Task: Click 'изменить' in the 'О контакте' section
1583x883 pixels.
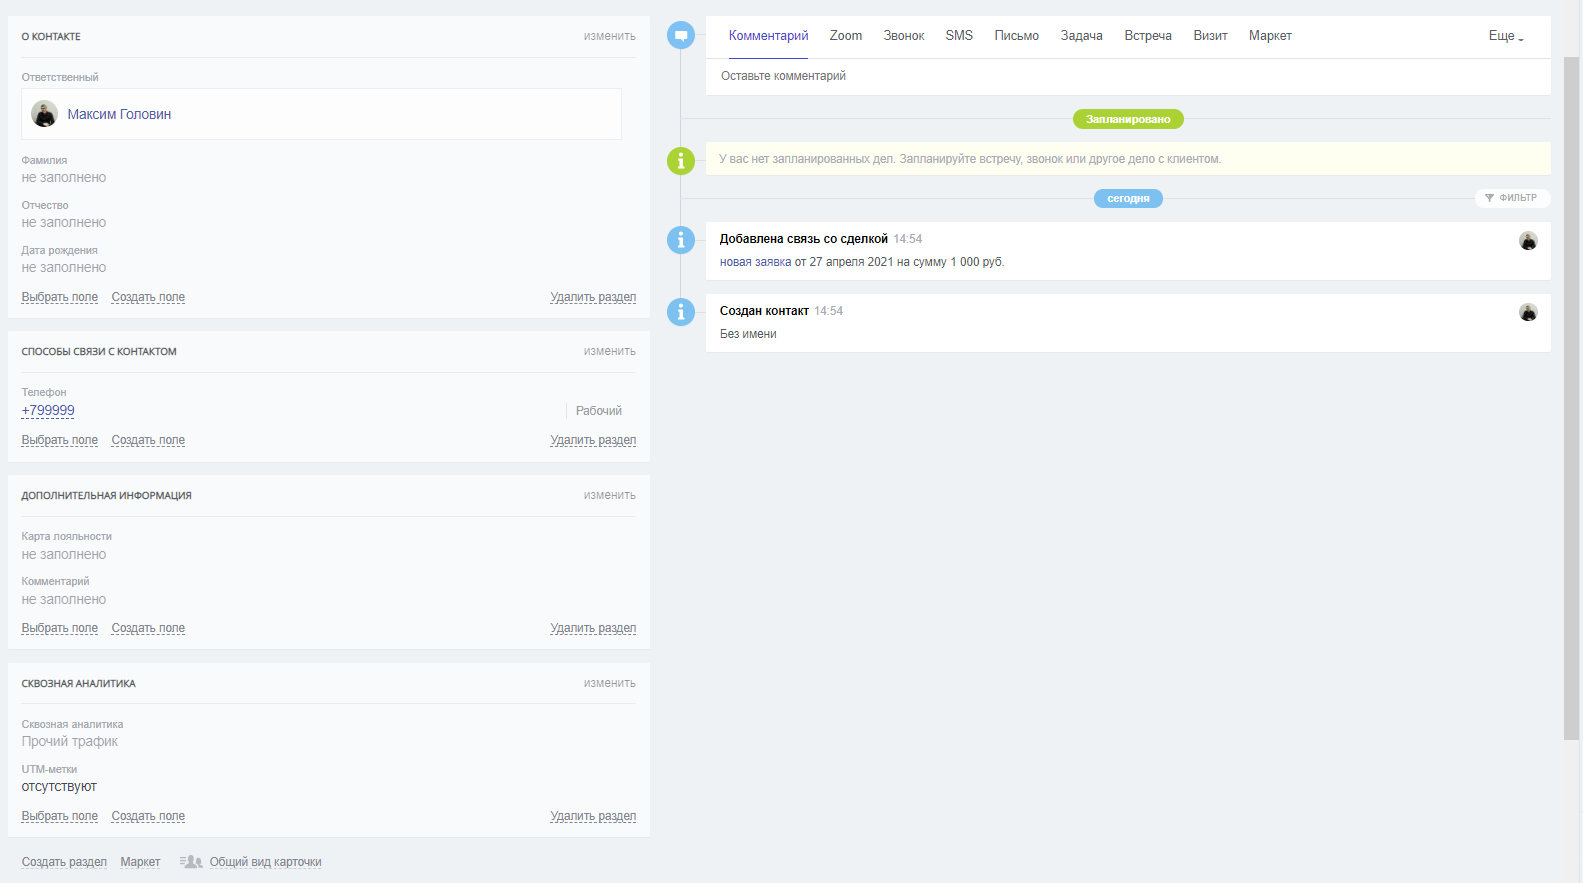Action: [x=609, y=36]
